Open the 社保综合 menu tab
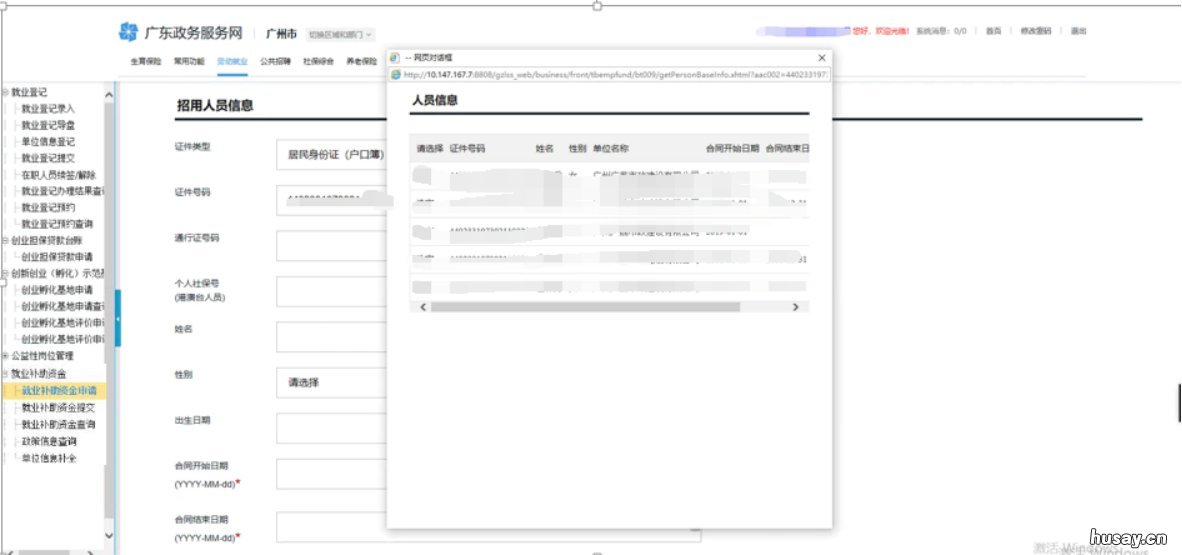The height and width of the screenshot is (555, 1182). click(x=318, y=62)
